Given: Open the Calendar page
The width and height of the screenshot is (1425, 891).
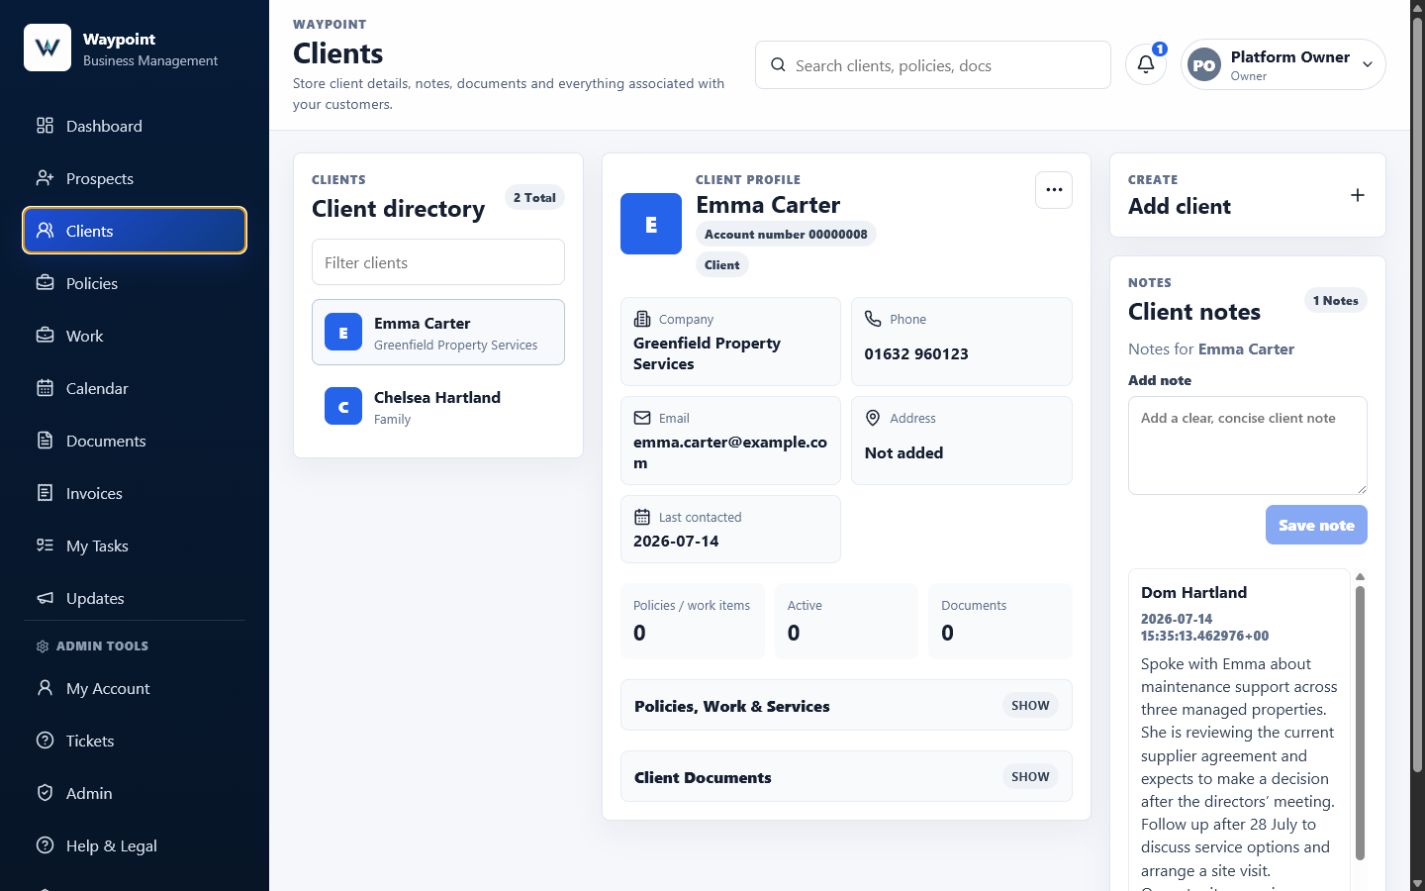Looking at the screenshot, I should 134,388.
